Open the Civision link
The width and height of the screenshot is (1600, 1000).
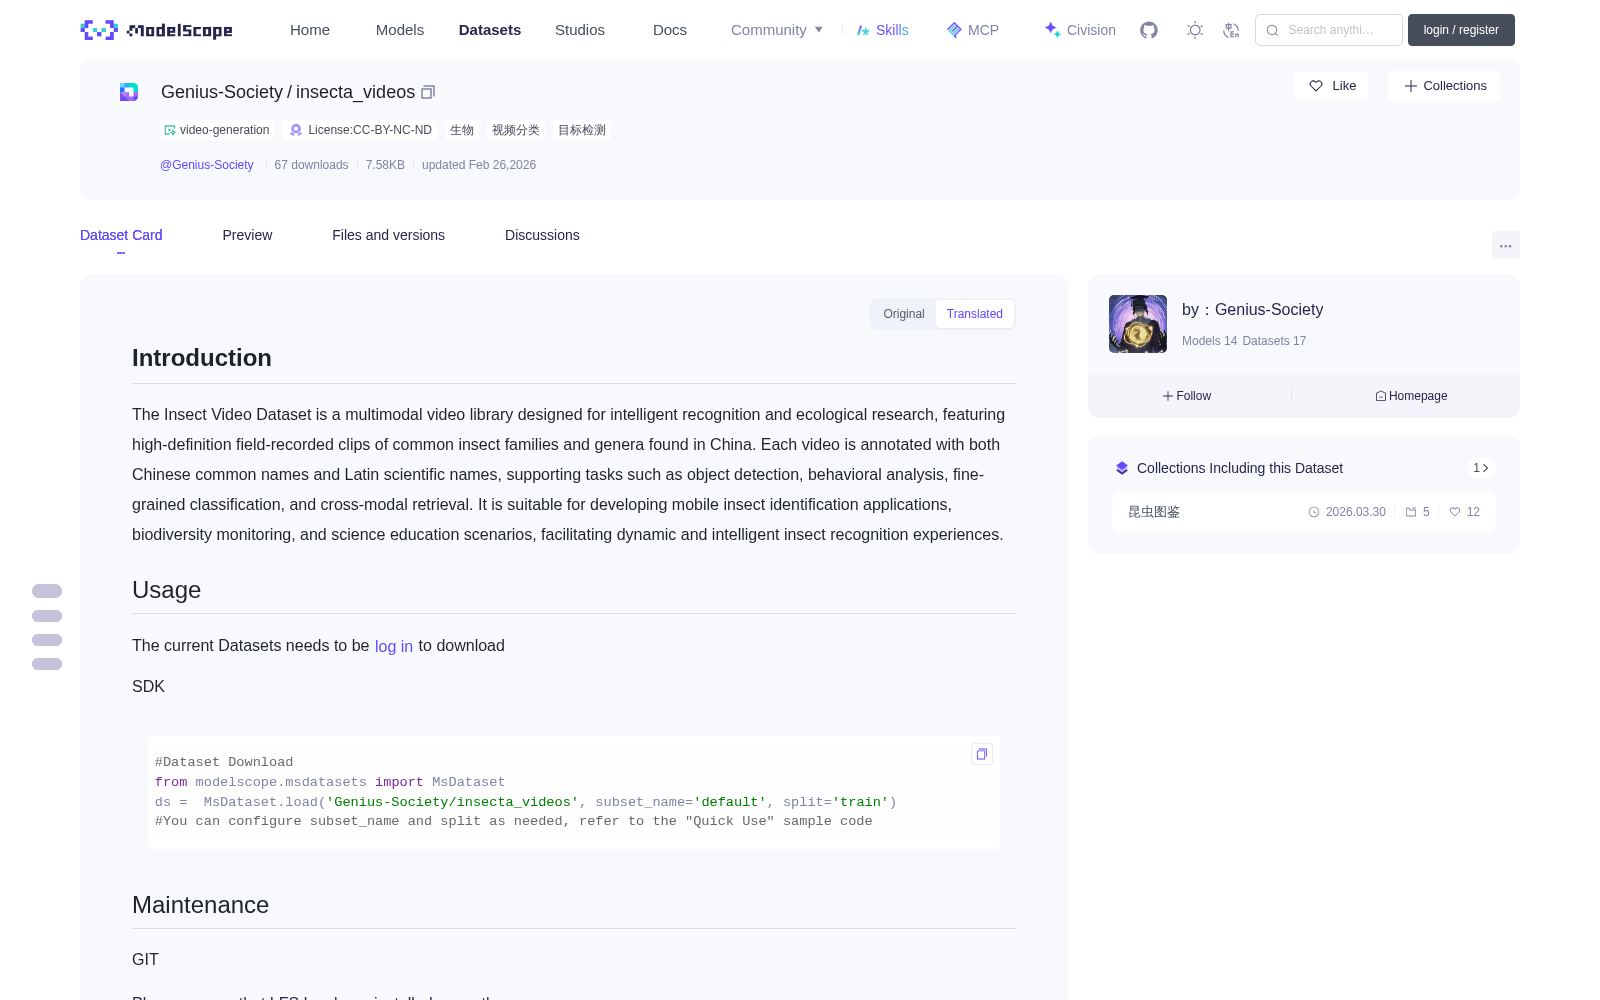point(1080,30)
